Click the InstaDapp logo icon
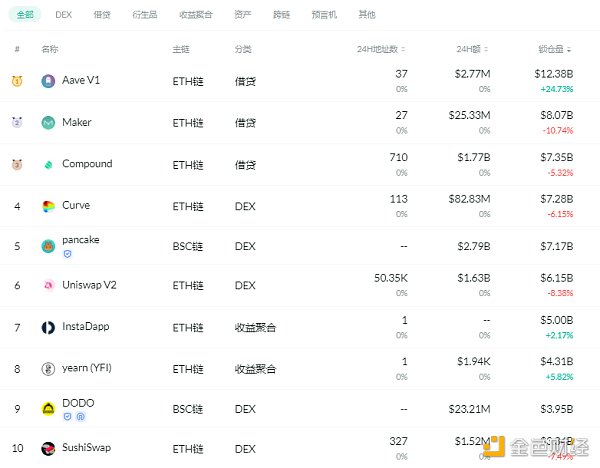This screenshot has height=468, width=600. coord(48,327)
